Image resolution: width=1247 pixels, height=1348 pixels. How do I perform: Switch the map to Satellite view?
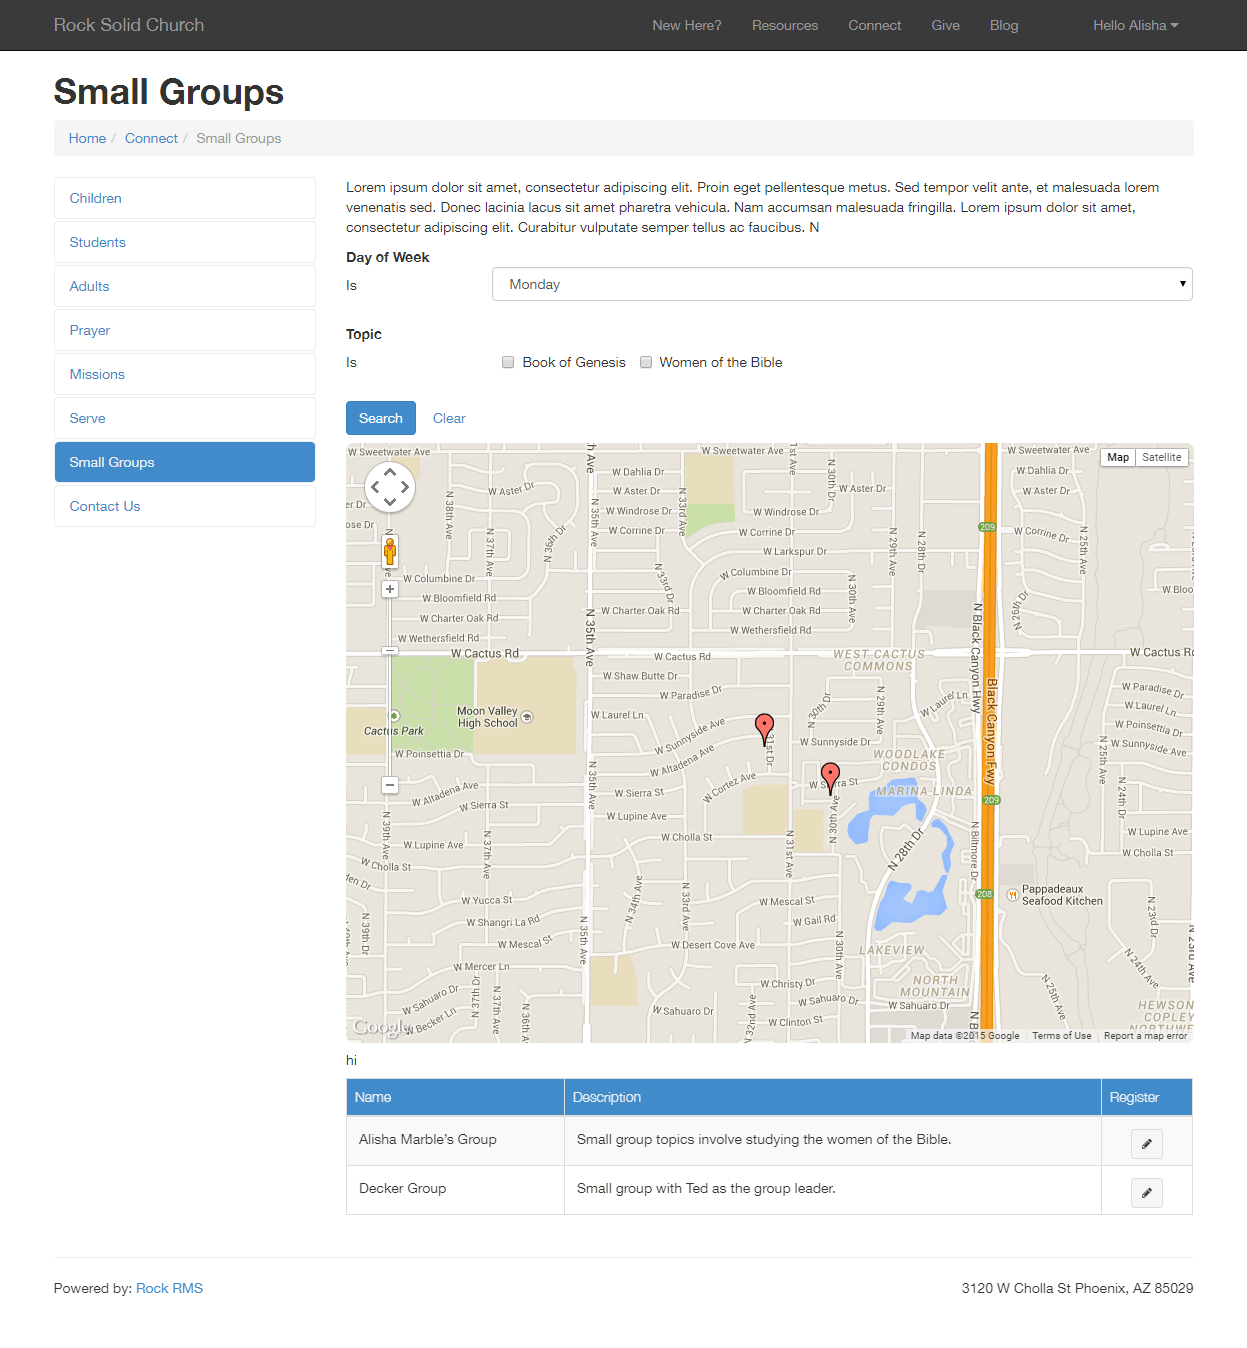coord(1161,457)
